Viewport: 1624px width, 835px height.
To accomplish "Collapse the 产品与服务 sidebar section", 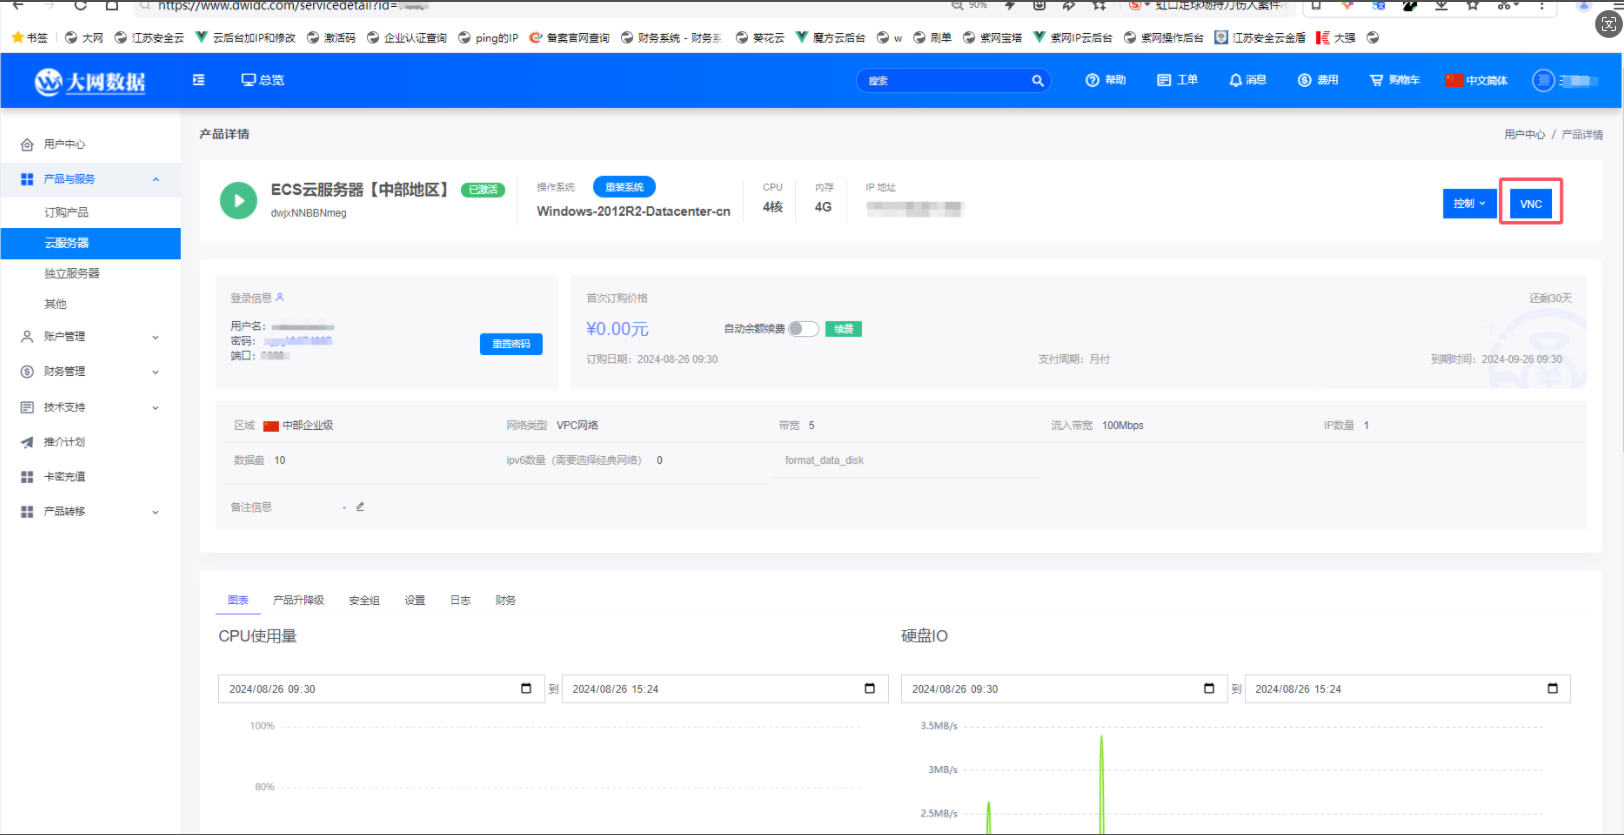I will click(90, 179).
